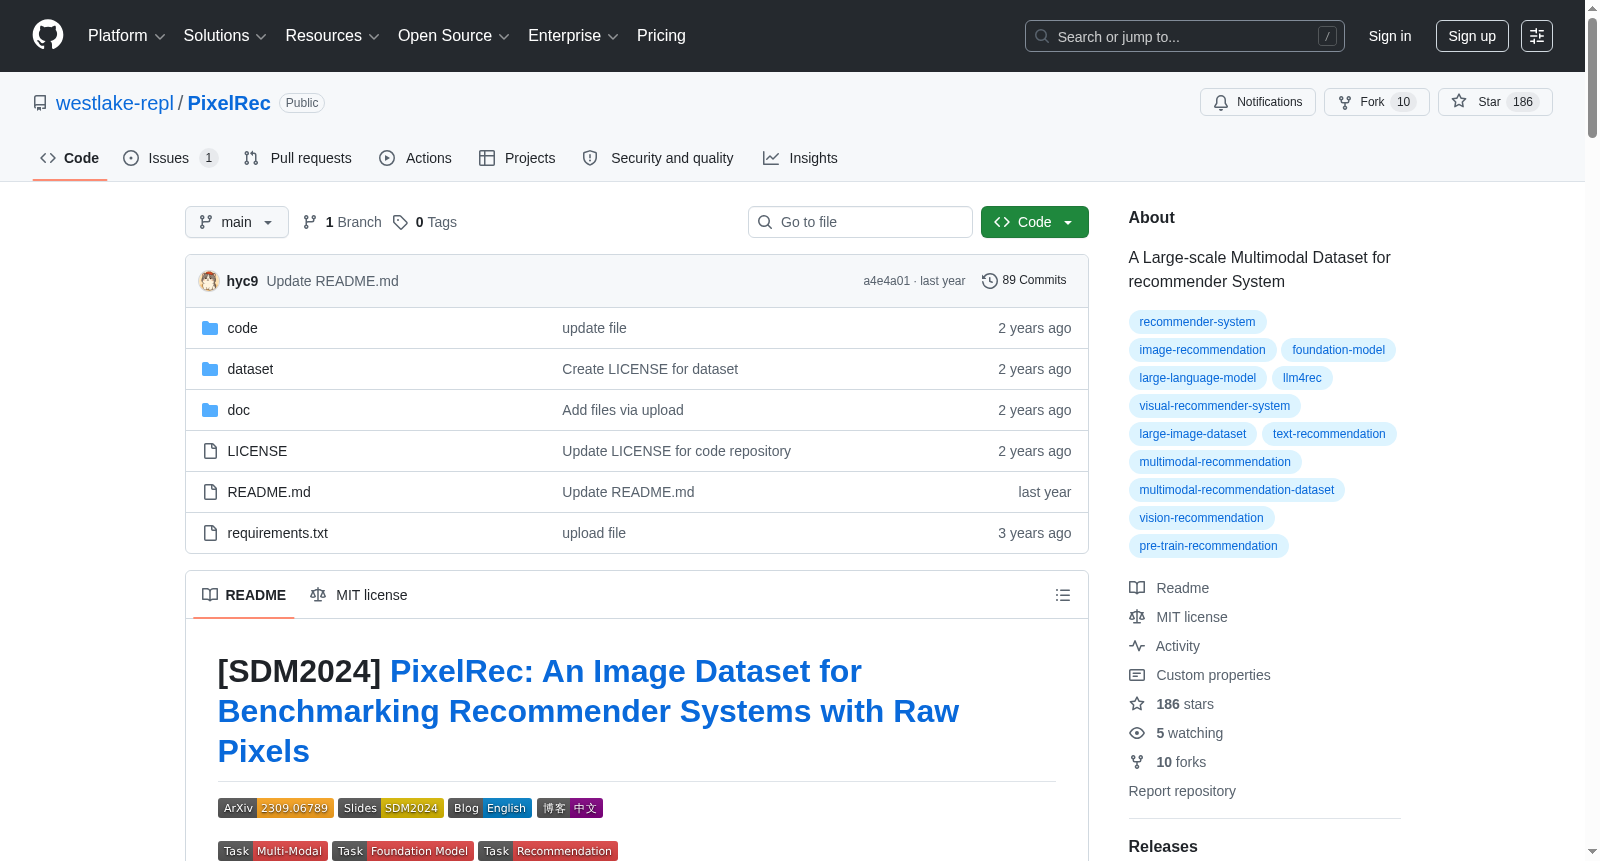Open the Blog English badge
The height and width of the screenshot is (861, 1600).
click(x=490, y=808)
